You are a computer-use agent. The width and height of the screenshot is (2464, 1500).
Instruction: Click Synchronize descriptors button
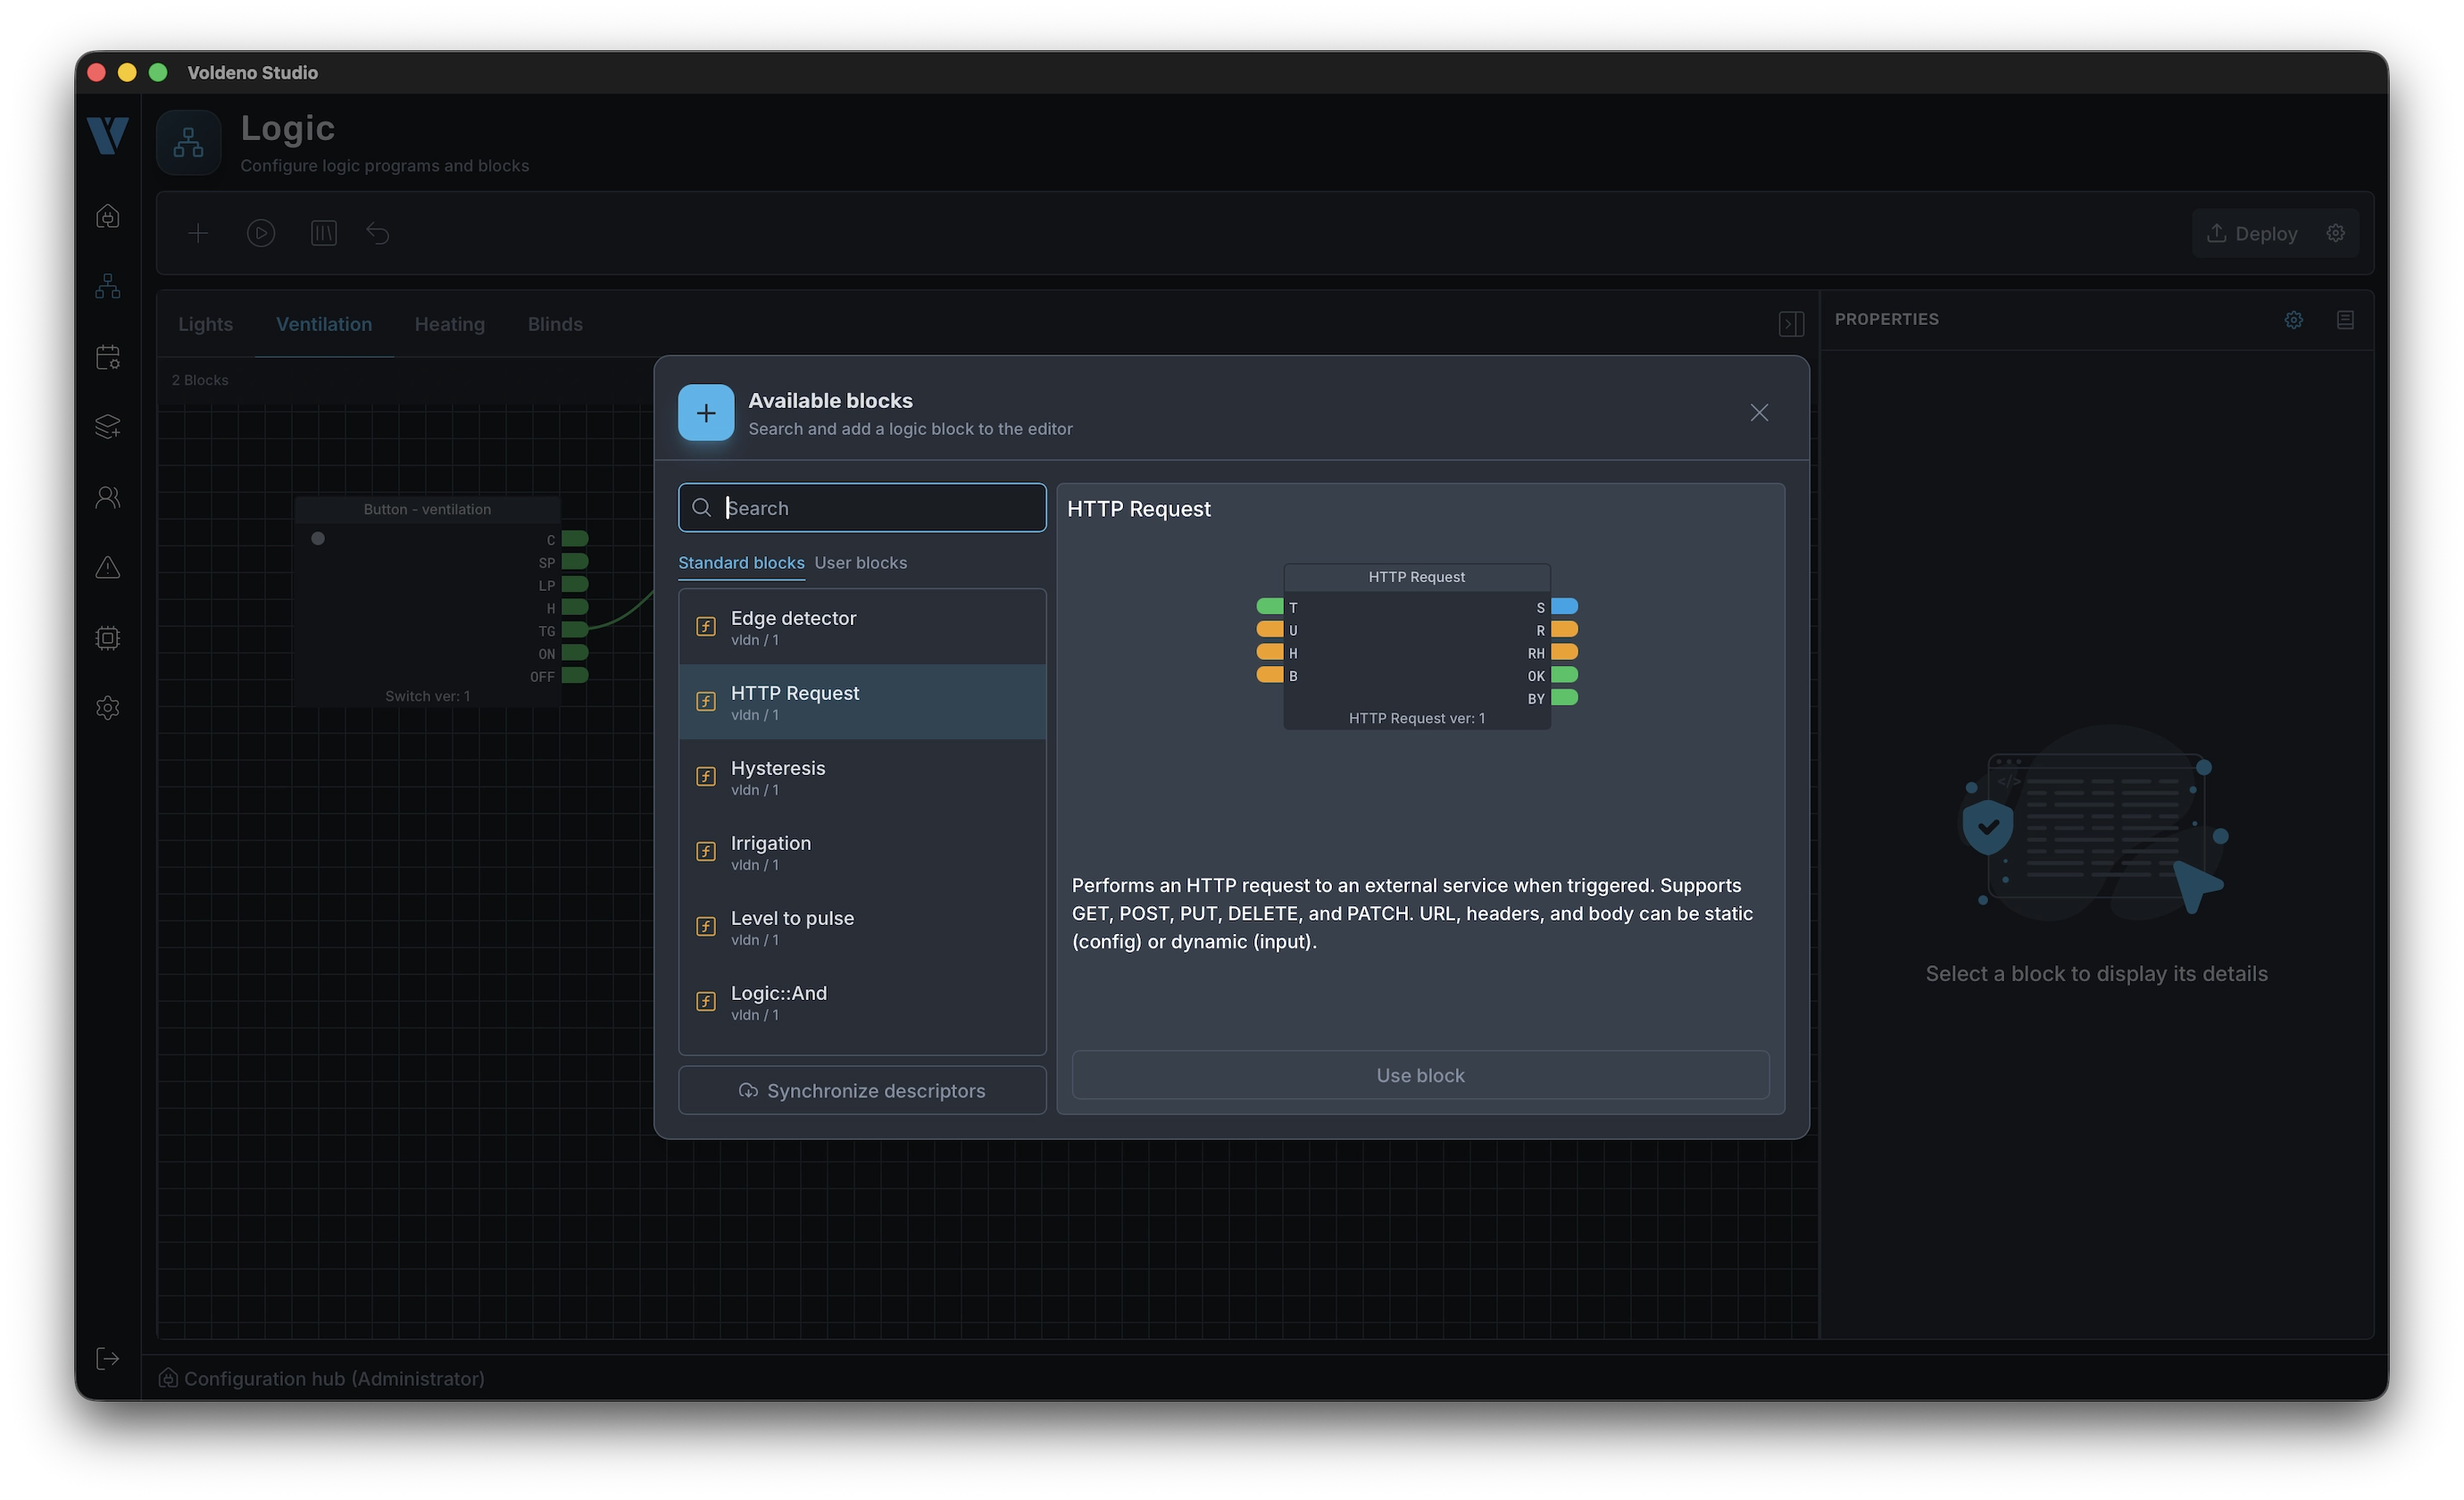[862, 1090]
